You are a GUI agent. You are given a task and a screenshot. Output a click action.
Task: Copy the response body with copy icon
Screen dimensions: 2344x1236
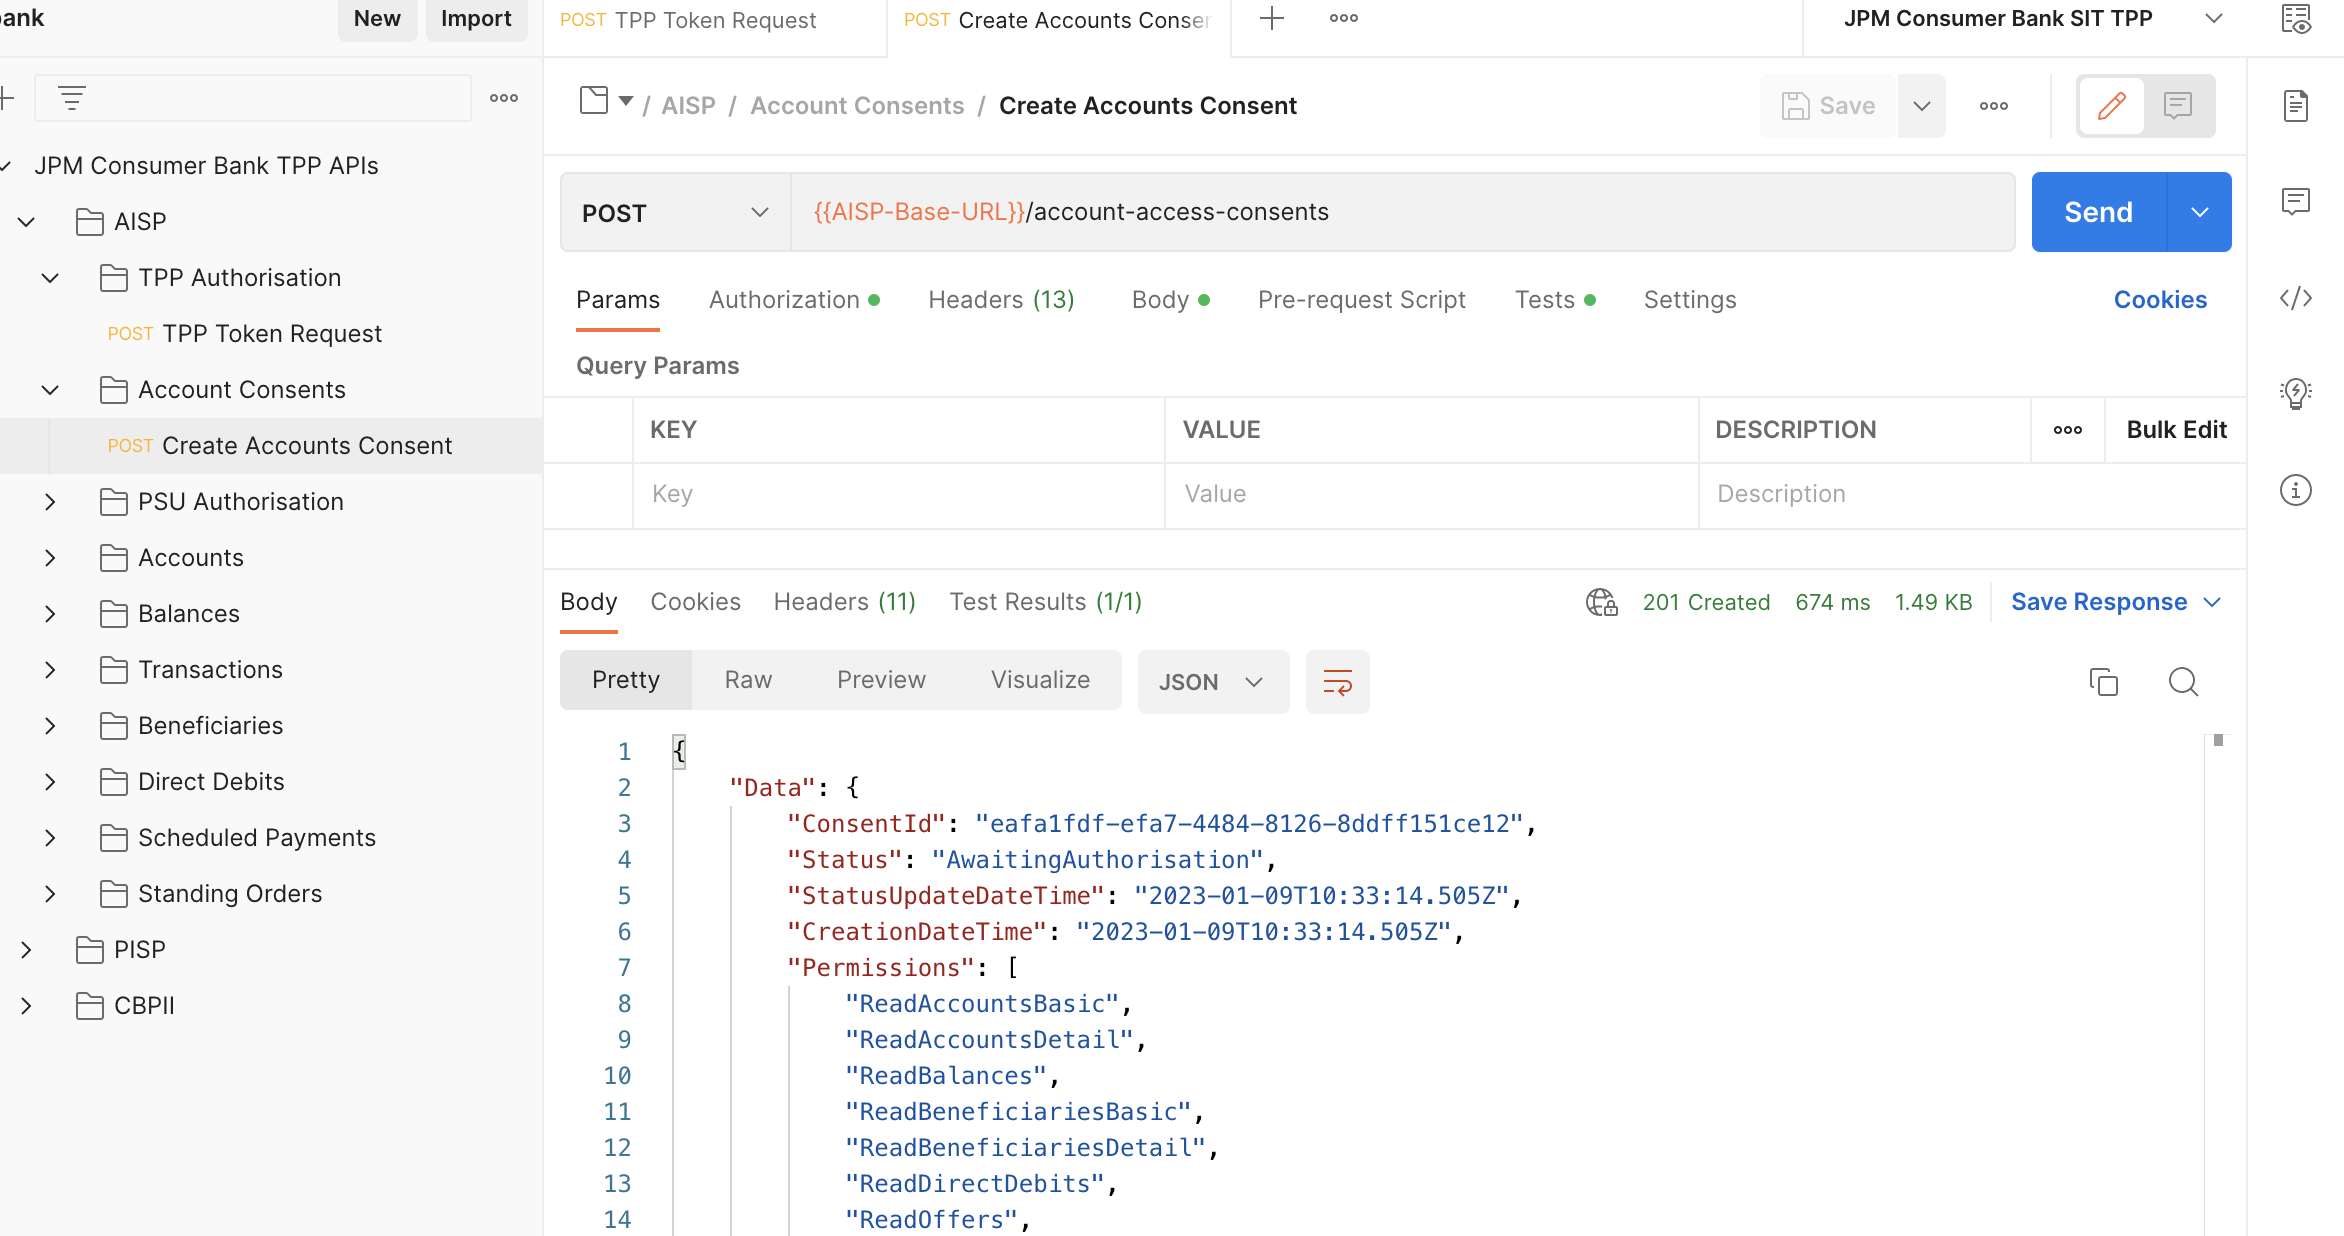pos(2103,682)
